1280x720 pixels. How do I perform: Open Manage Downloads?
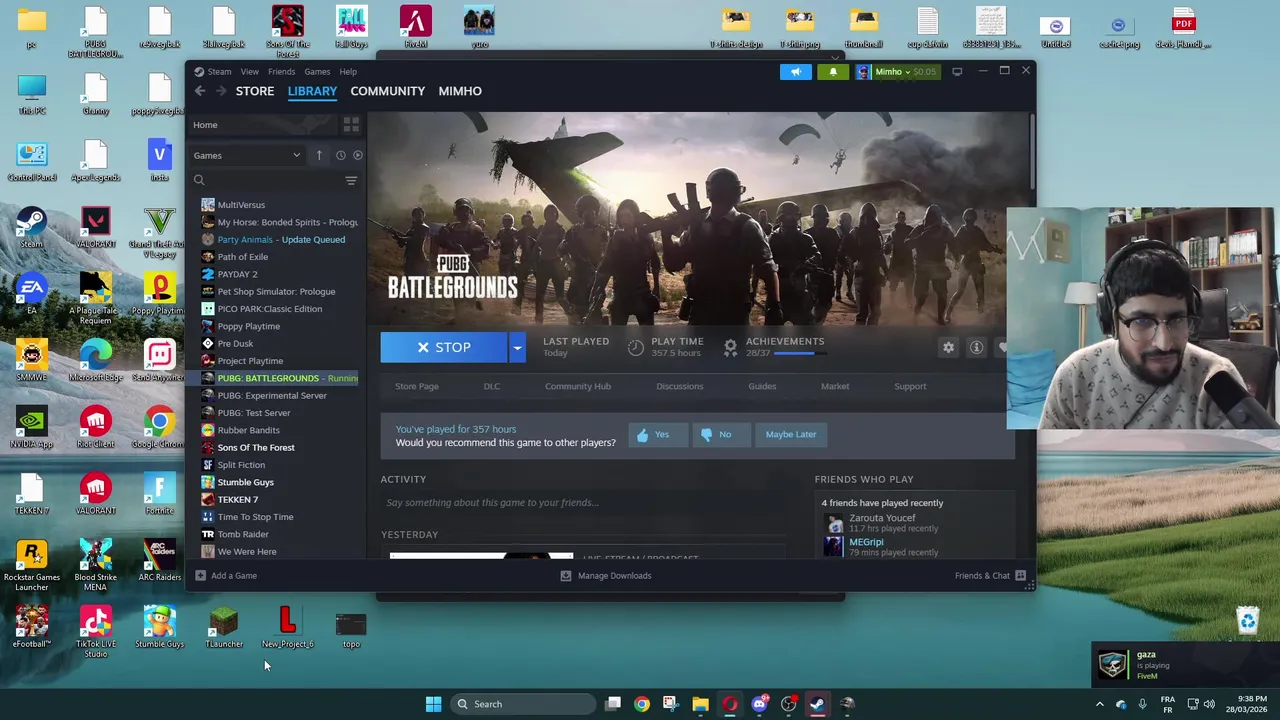coord(606,576)
